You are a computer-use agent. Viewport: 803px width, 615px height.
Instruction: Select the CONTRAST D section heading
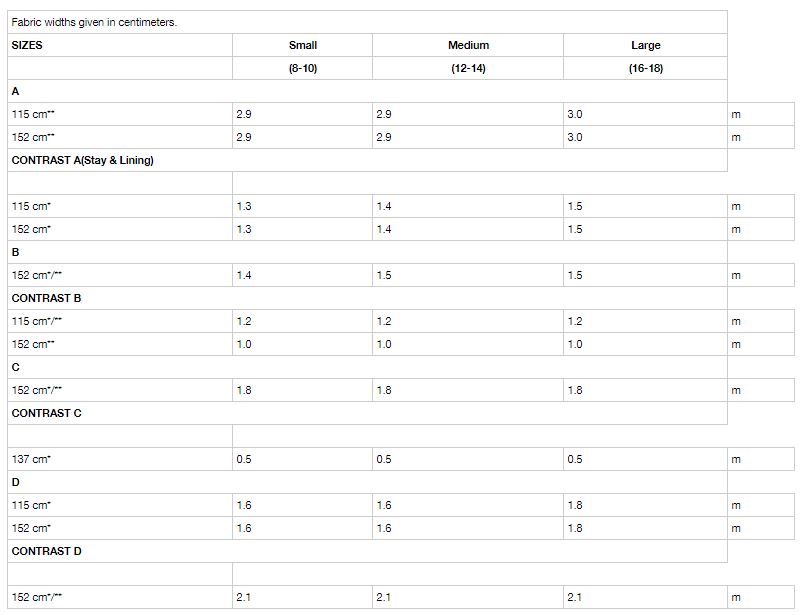coord(46,551)
